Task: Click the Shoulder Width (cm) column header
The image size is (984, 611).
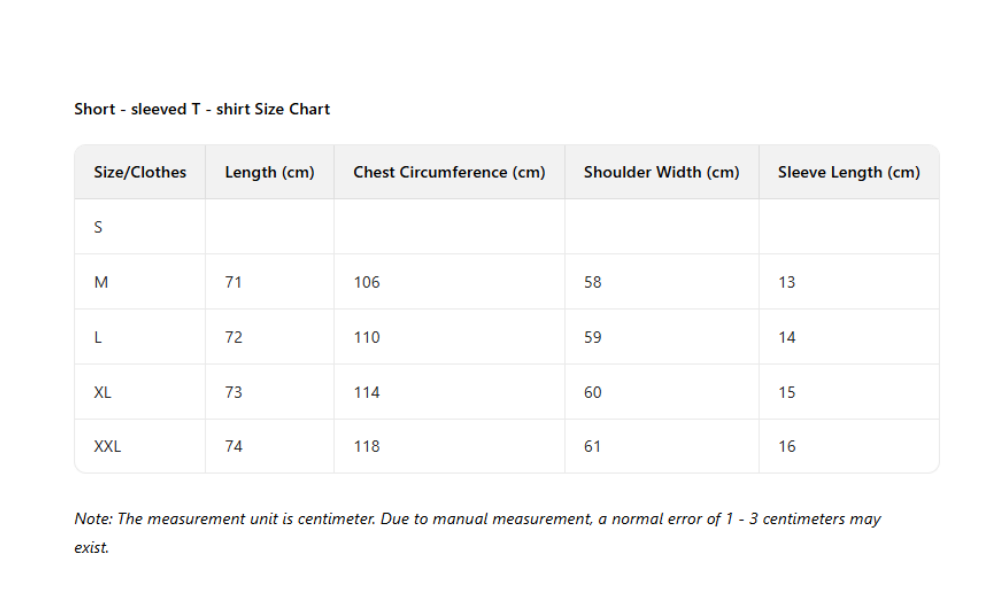Action: (x=661, y=172)
